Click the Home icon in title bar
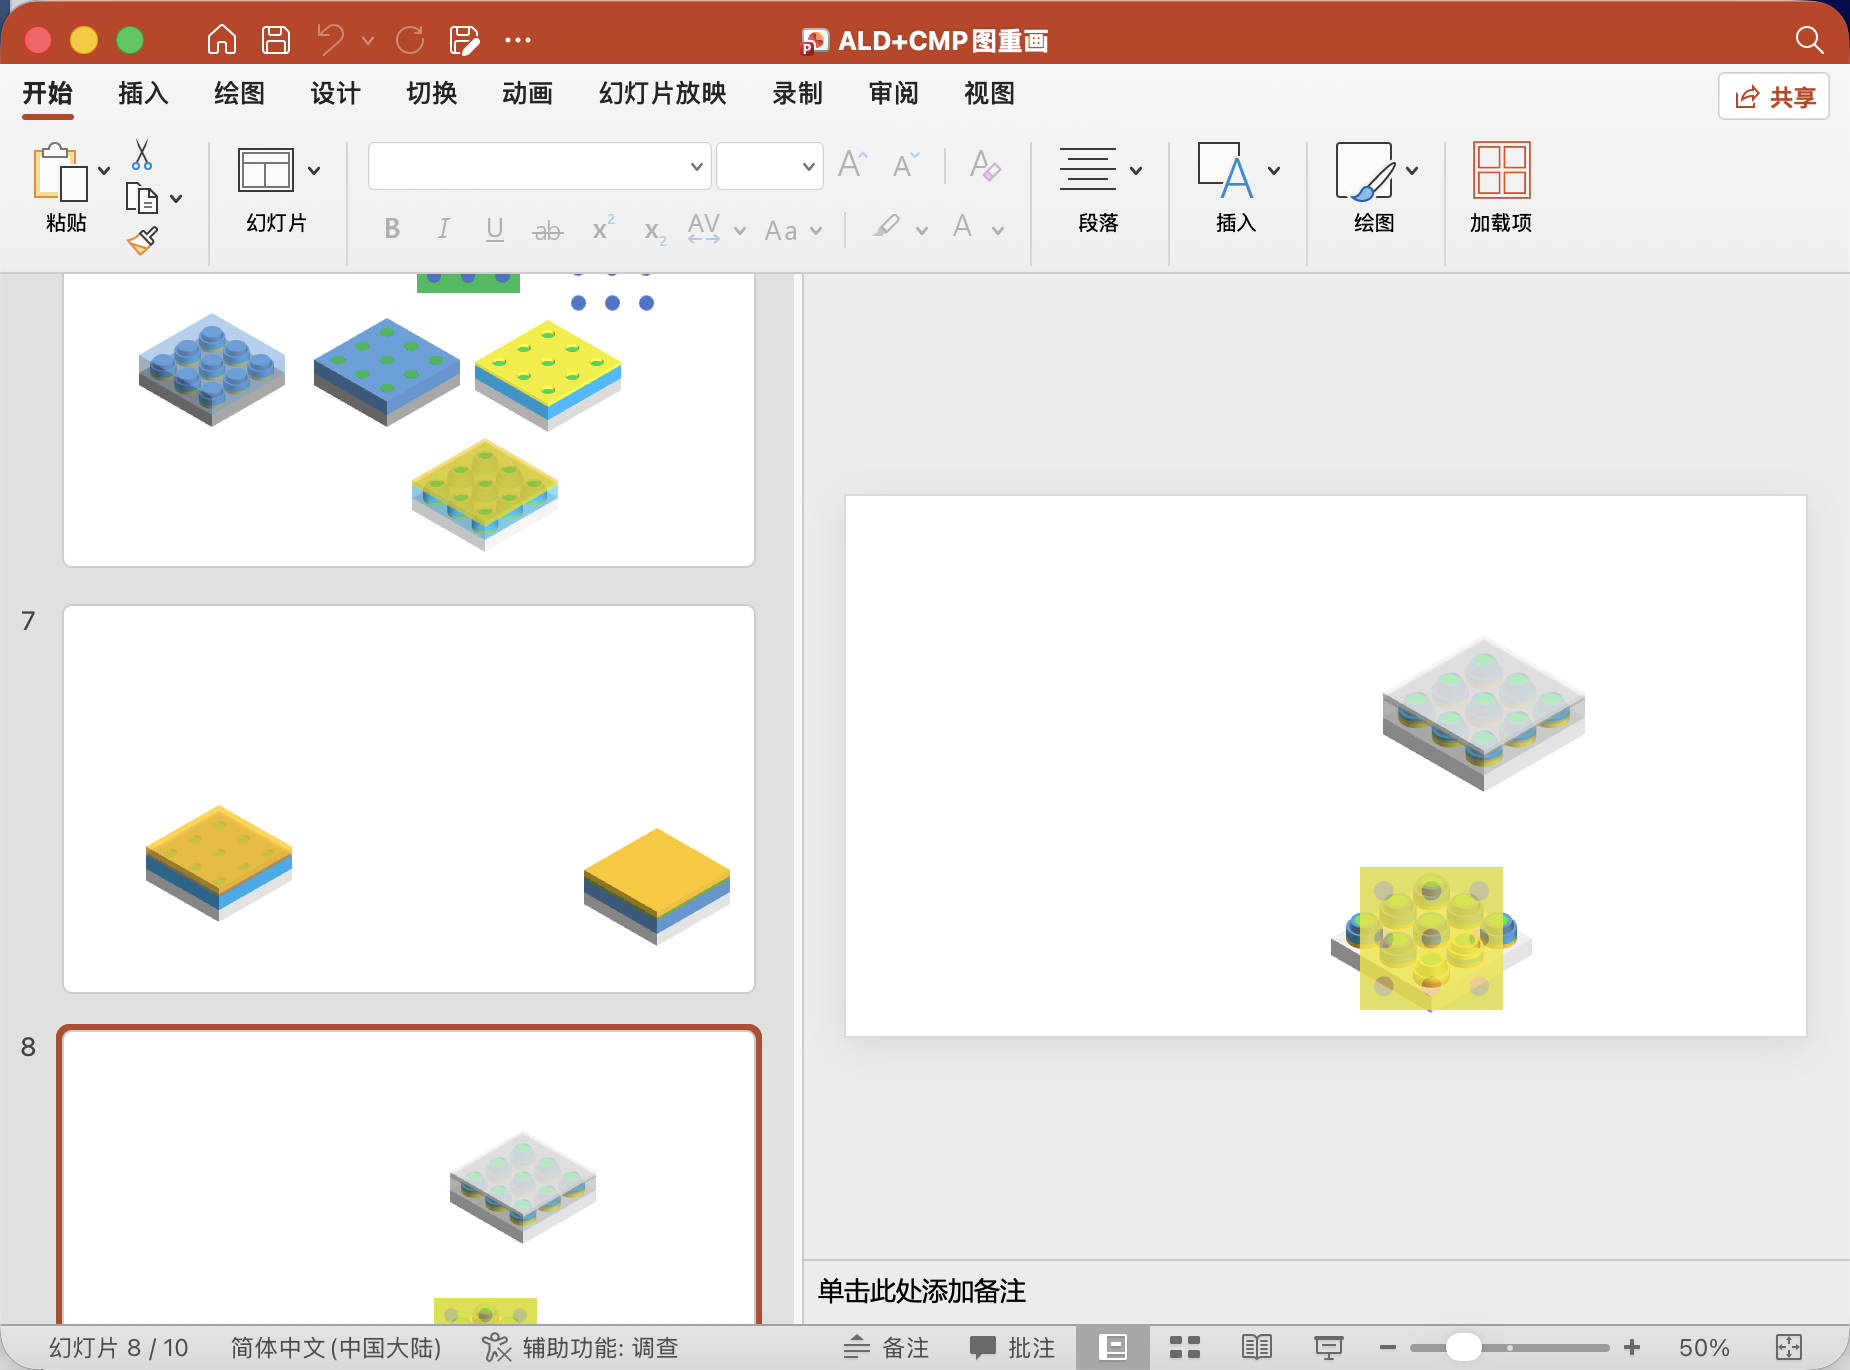The width and height of the screenshot is (1850, 1370). point(221,40)
